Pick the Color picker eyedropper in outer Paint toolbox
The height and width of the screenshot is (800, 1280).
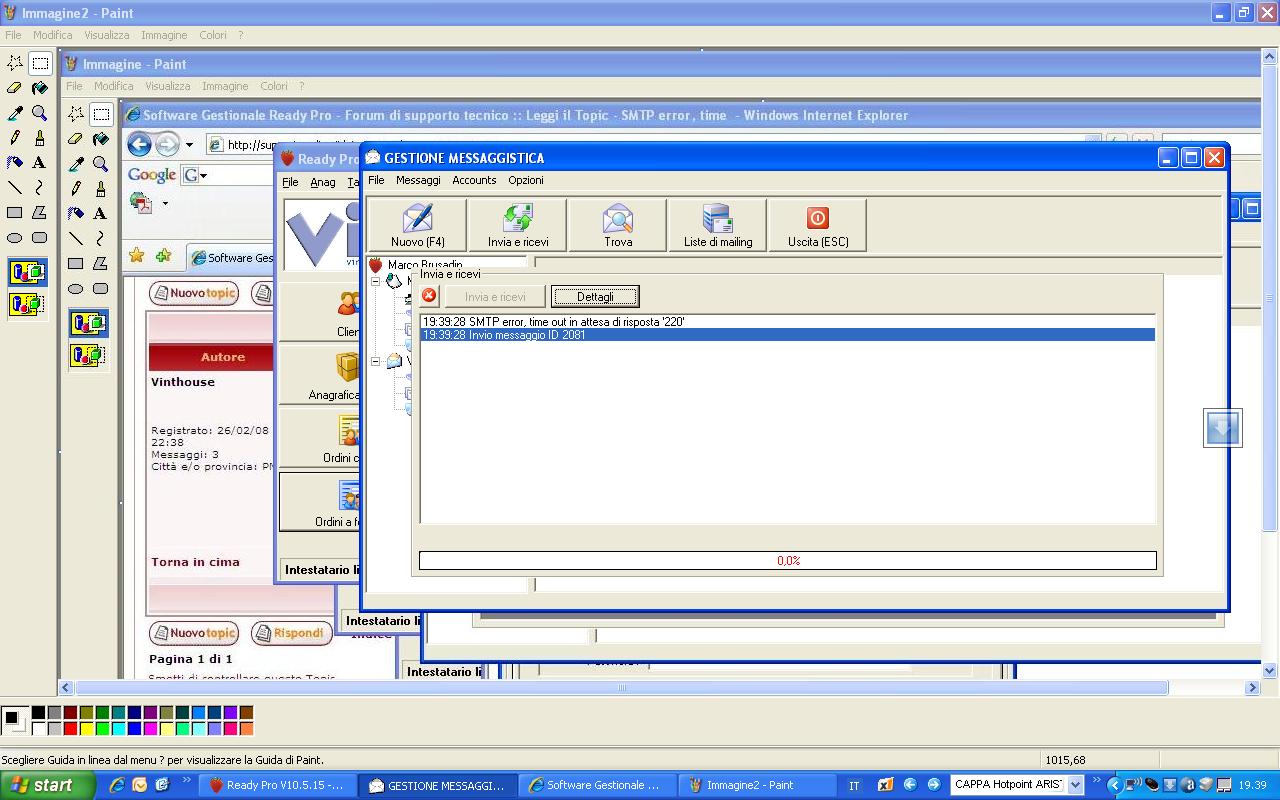(15, 113)
